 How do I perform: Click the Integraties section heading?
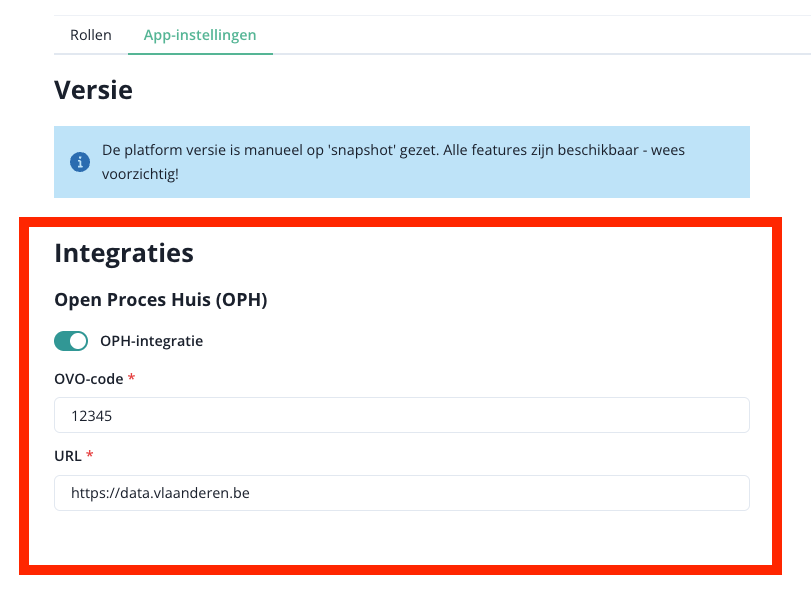point(123,253)
